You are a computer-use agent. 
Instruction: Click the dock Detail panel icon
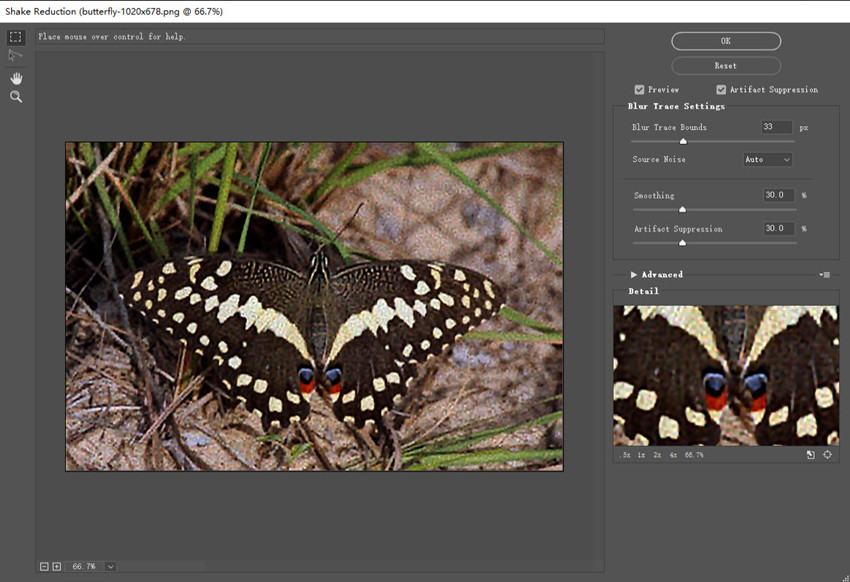click(811, 455)
